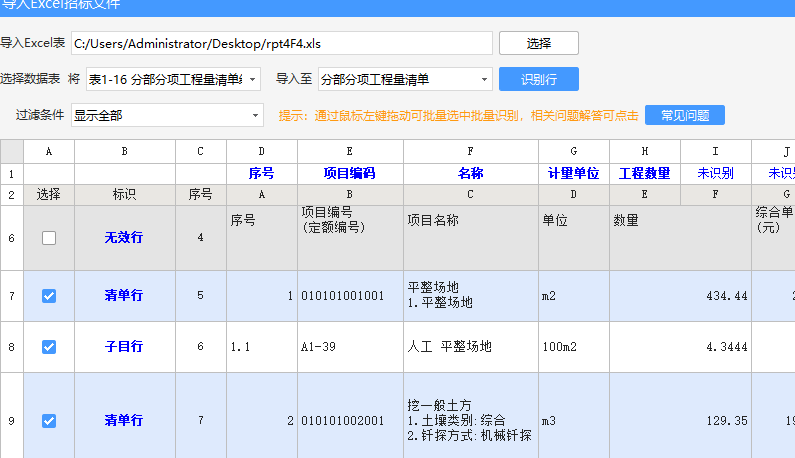Select column header letter E

350,151
